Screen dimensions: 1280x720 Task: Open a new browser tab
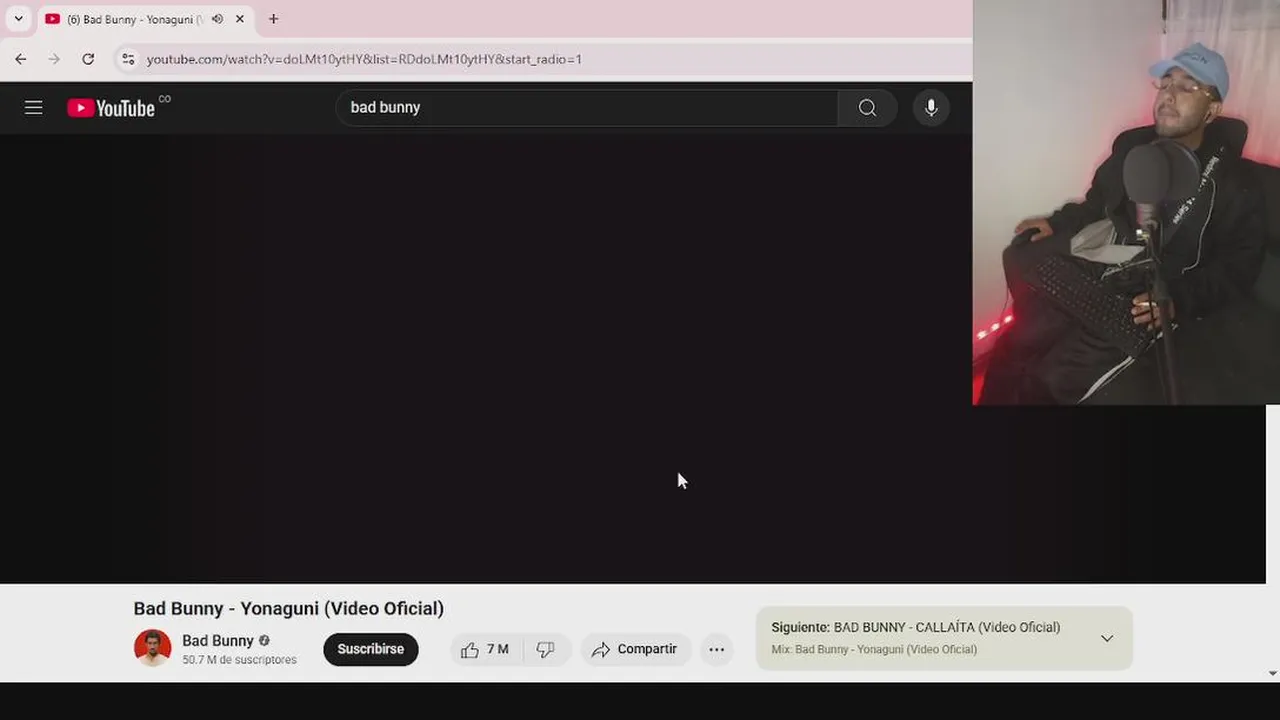[273, 19]
